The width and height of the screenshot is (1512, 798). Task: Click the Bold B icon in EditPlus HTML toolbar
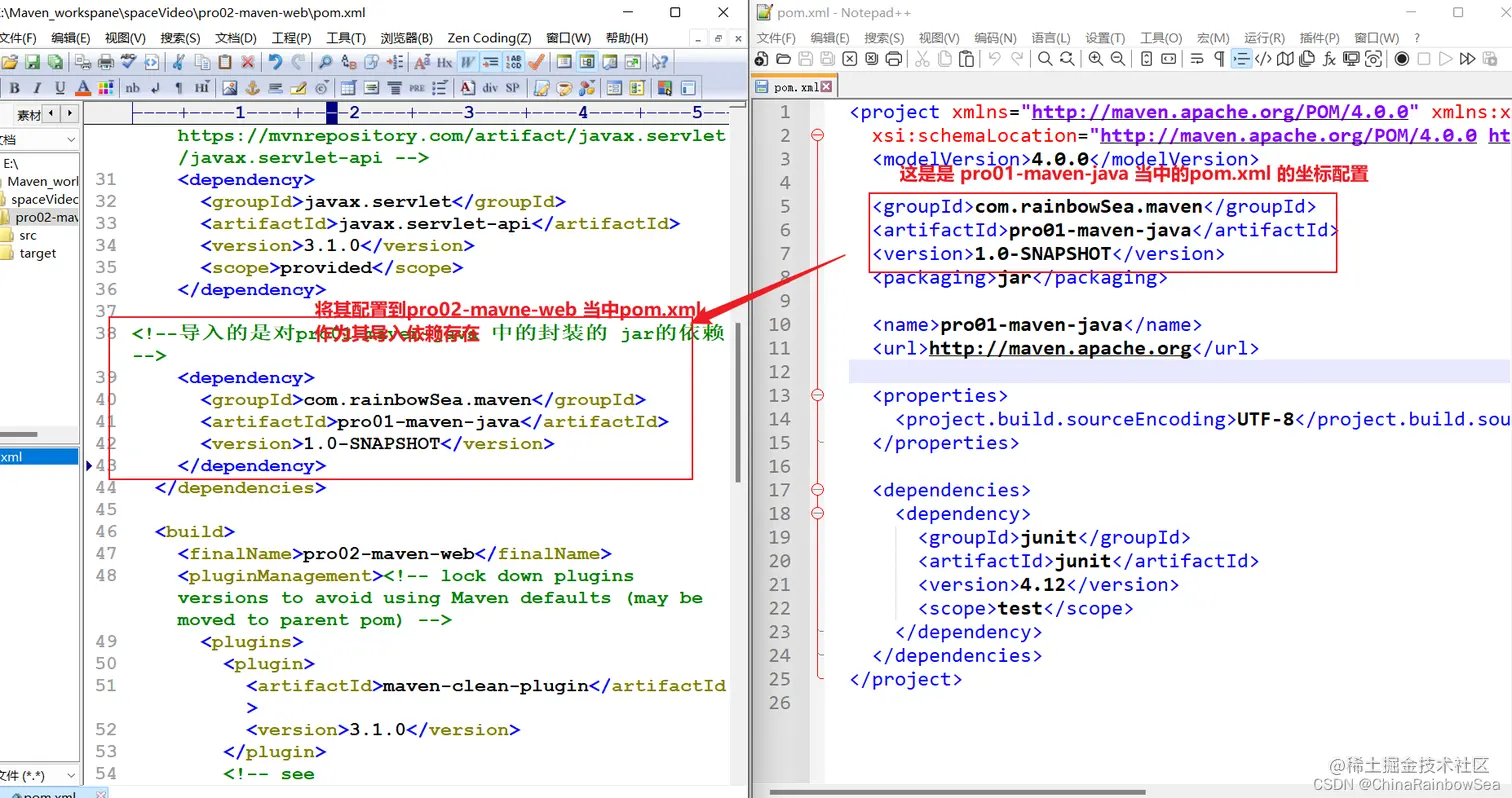click(14, 88)
